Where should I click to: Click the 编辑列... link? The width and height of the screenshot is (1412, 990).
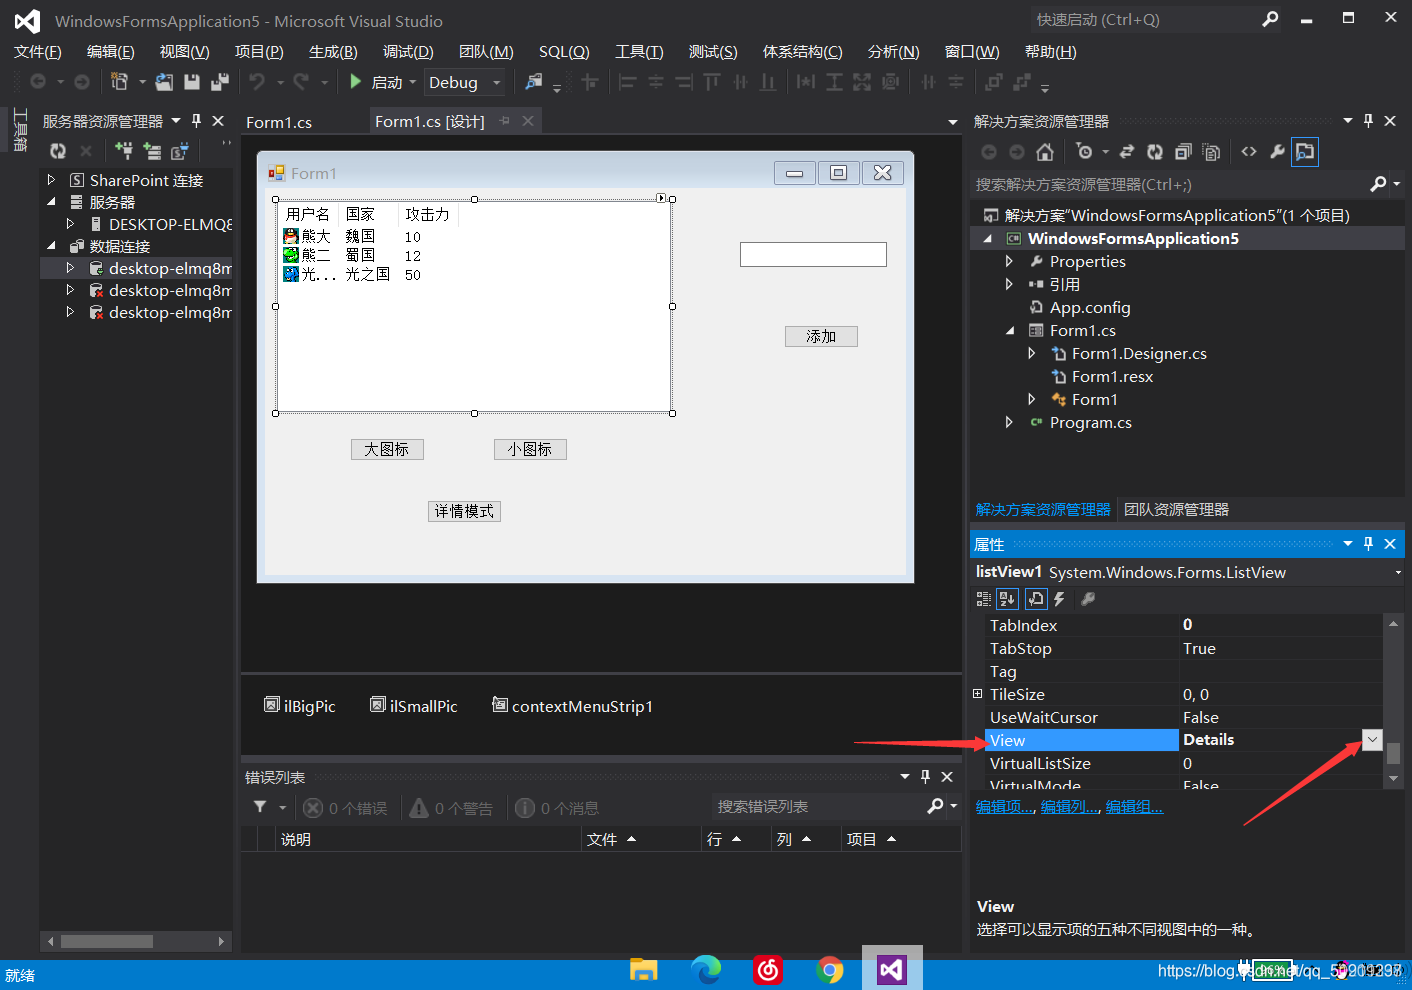(x=1070, y=806)
